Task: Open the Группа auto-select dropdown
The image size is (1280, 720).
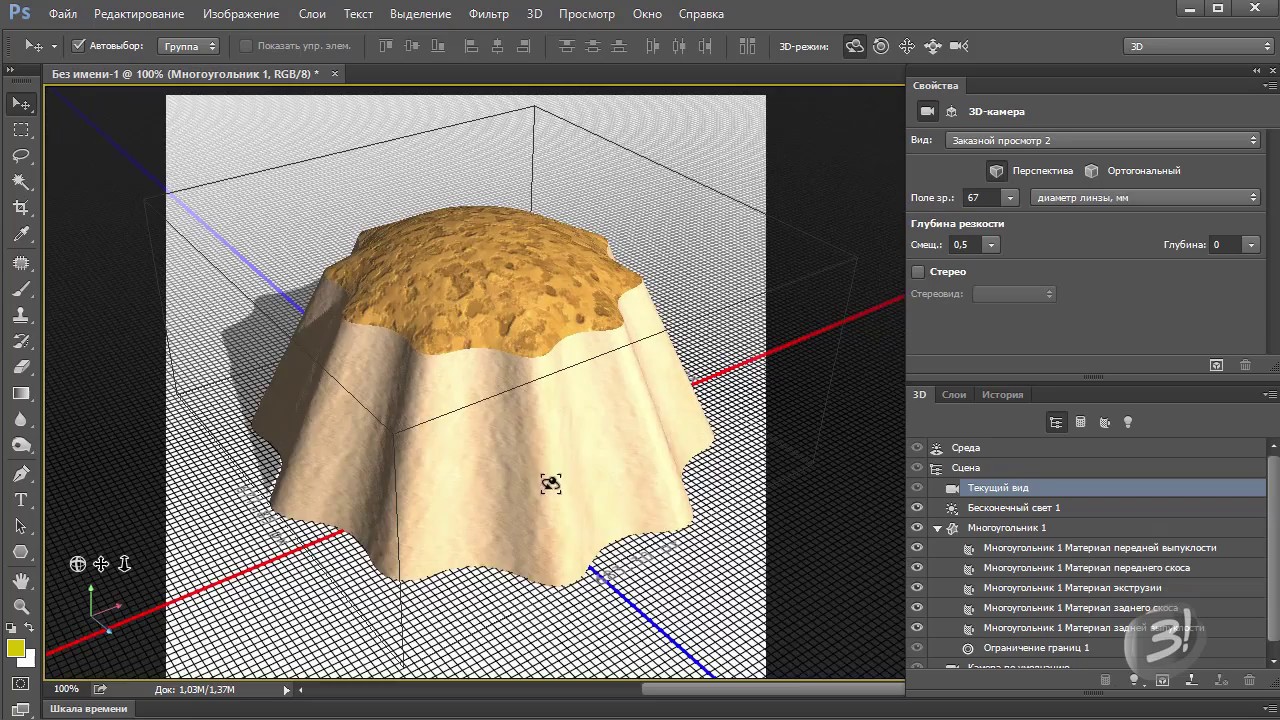Action: pyautogui.click(x=189, y=46)
